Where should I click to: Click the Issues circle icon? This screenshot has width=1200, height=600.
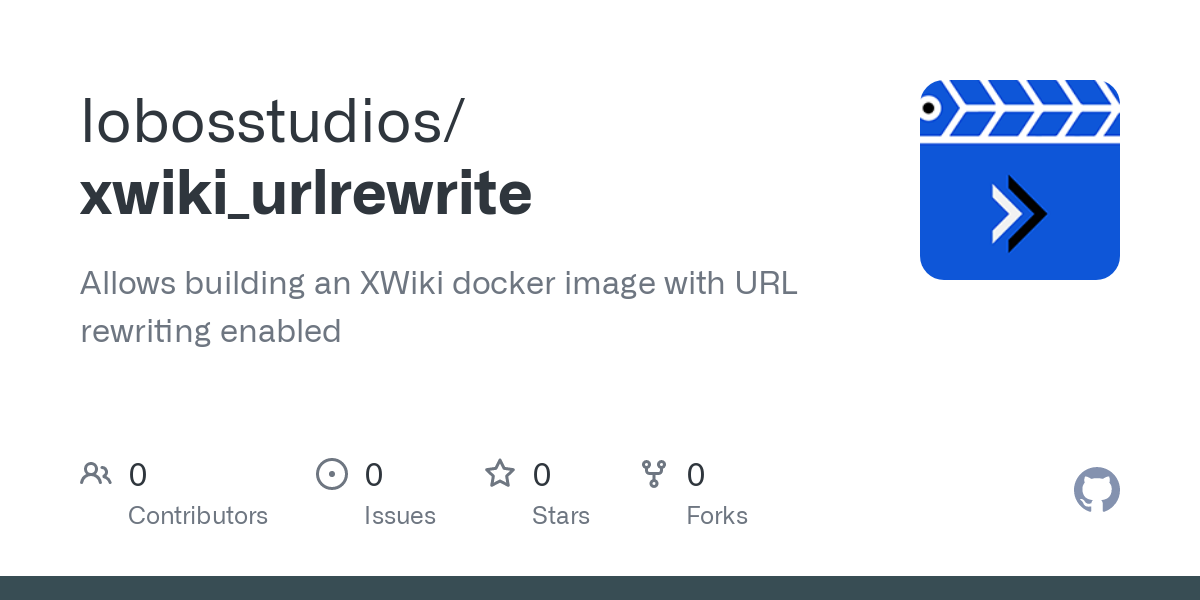pos(332,474)
